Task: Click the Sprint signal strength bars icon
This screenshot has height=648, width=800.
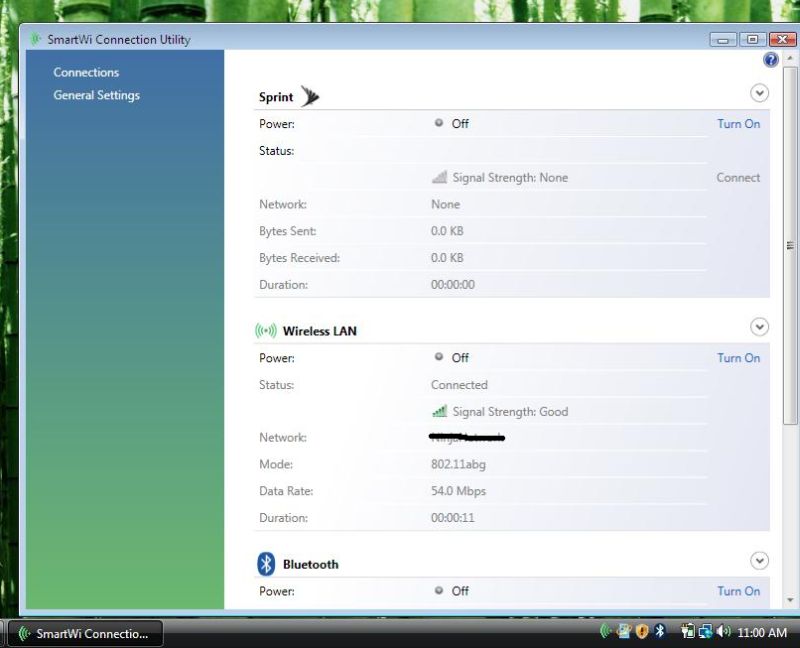Action: coord(439,177)
